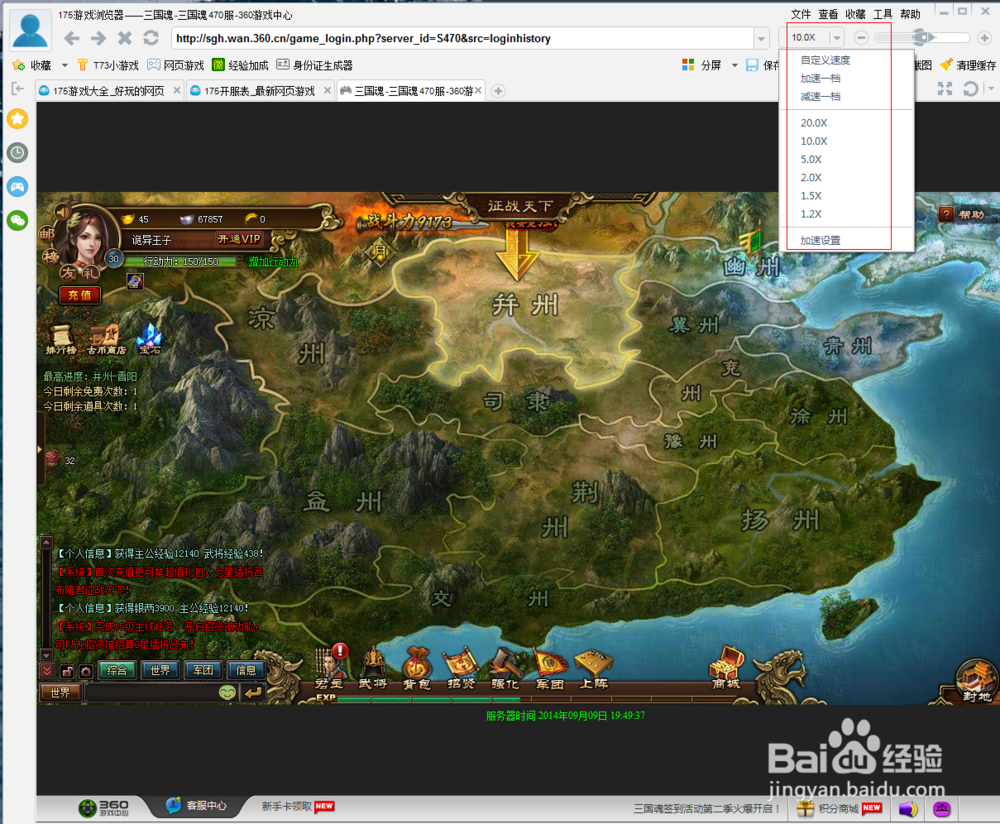Open 加速设置 speed settings entry

coord(821,240)
